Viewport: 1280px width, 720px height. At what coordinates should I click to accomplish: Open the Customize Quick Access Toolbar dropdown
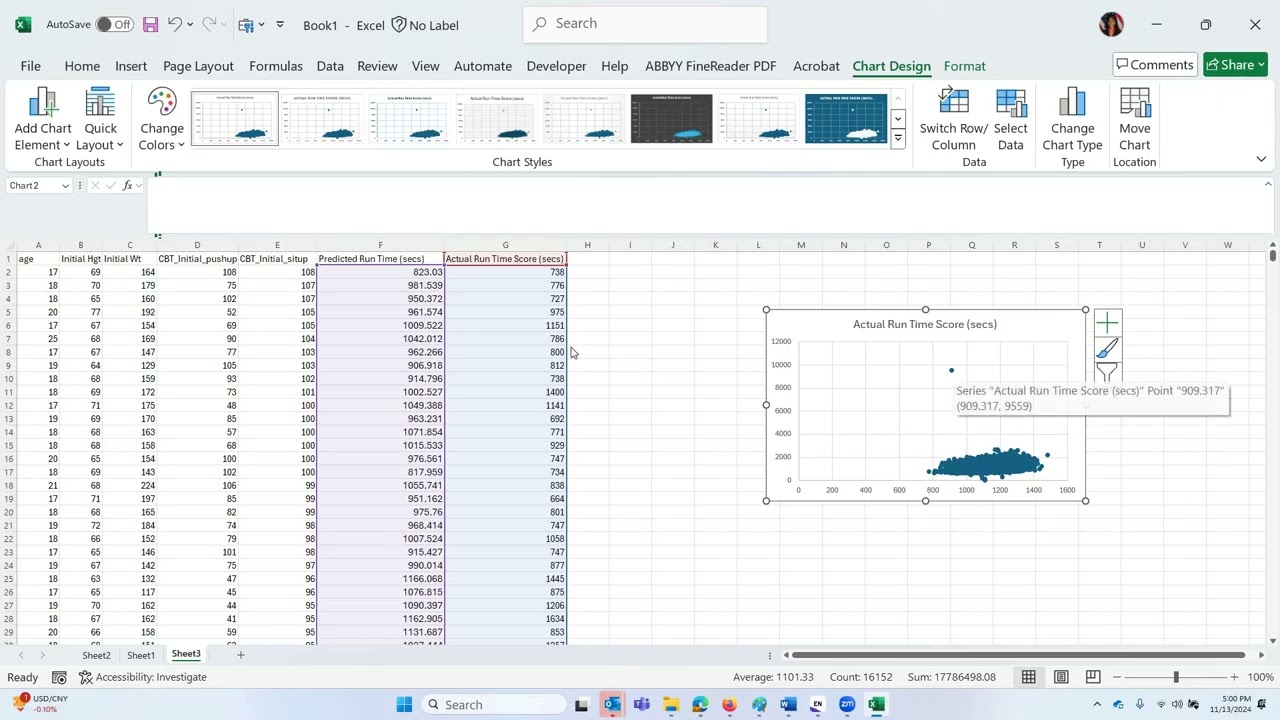tap(280, 24)
